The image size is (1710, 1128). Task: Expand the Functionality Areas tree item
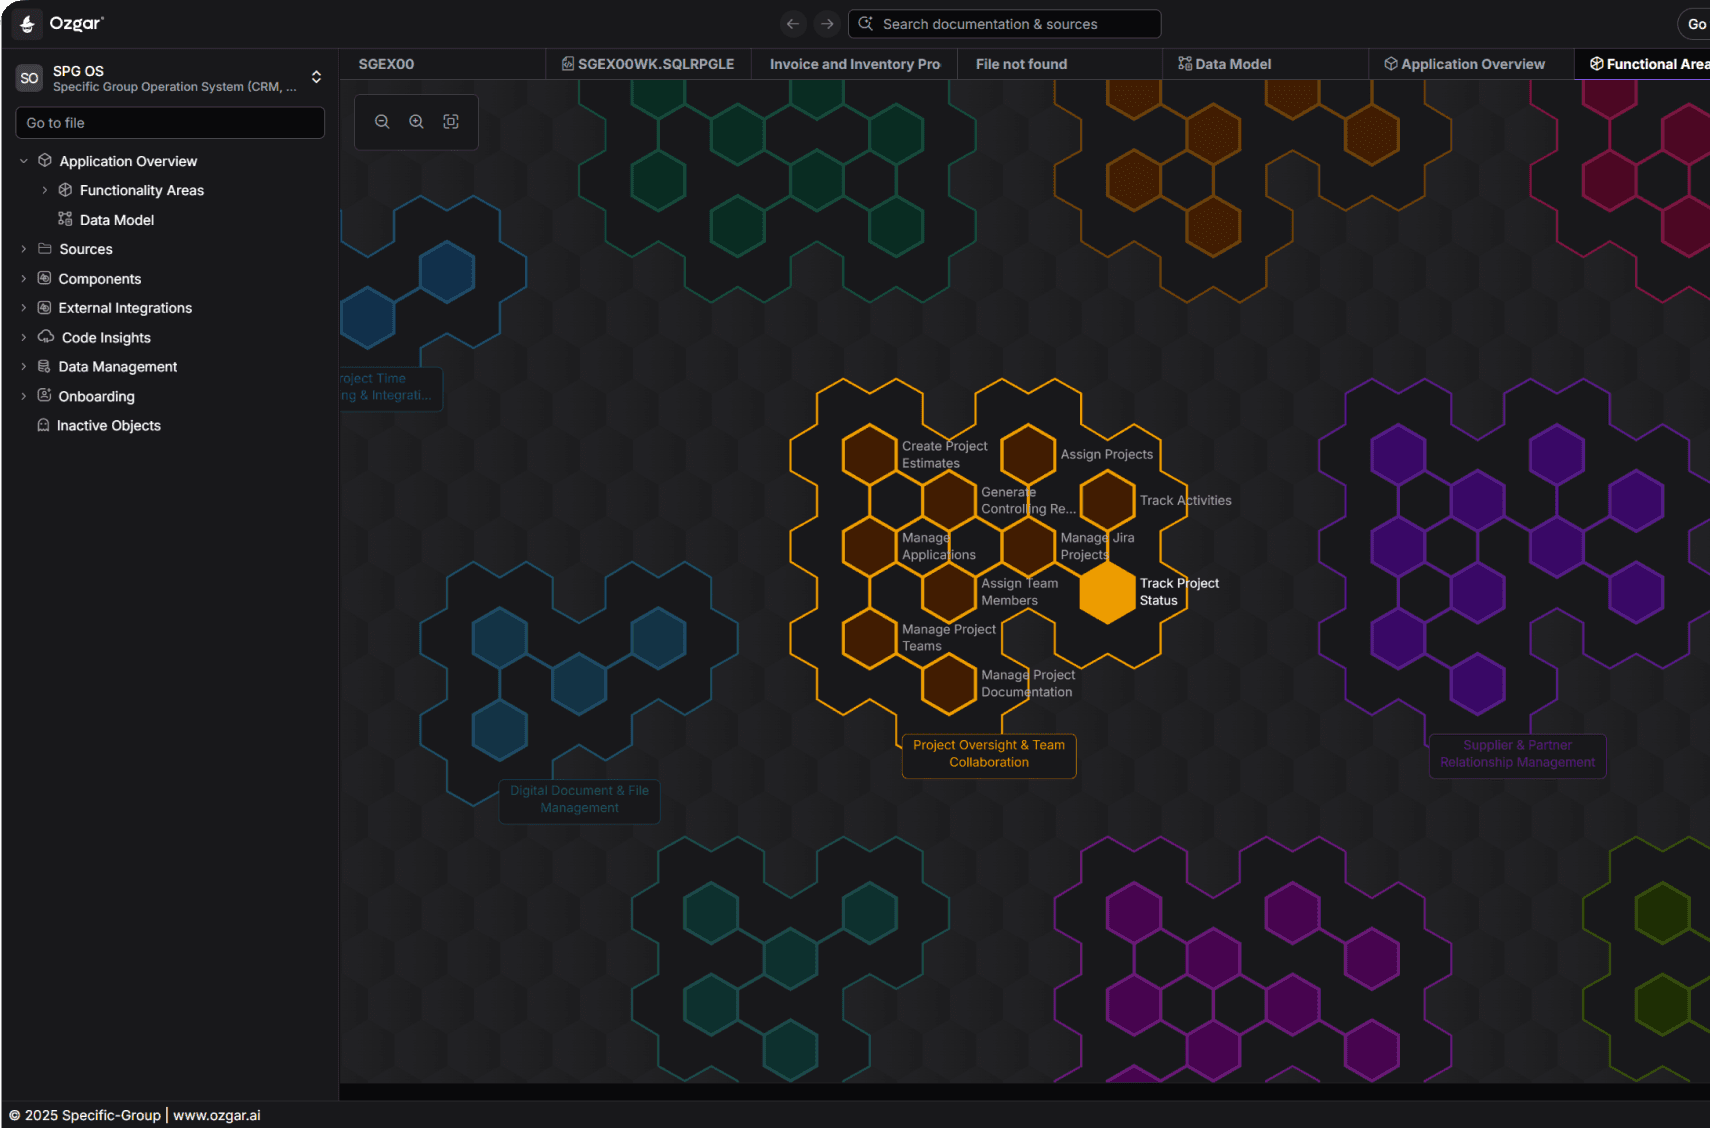(44, 189)
